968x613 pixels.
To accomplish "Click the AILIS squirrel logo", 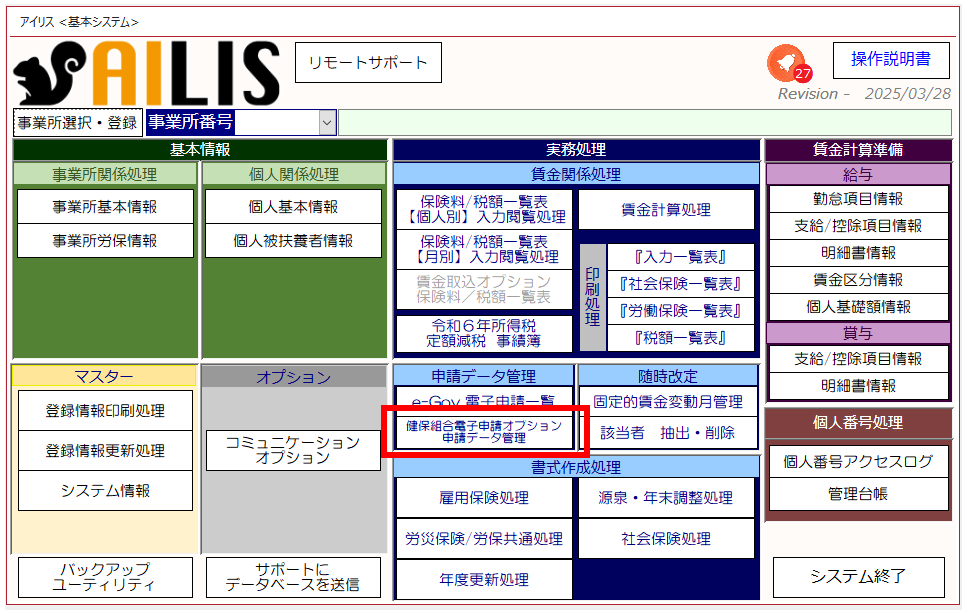I will 146,73.
